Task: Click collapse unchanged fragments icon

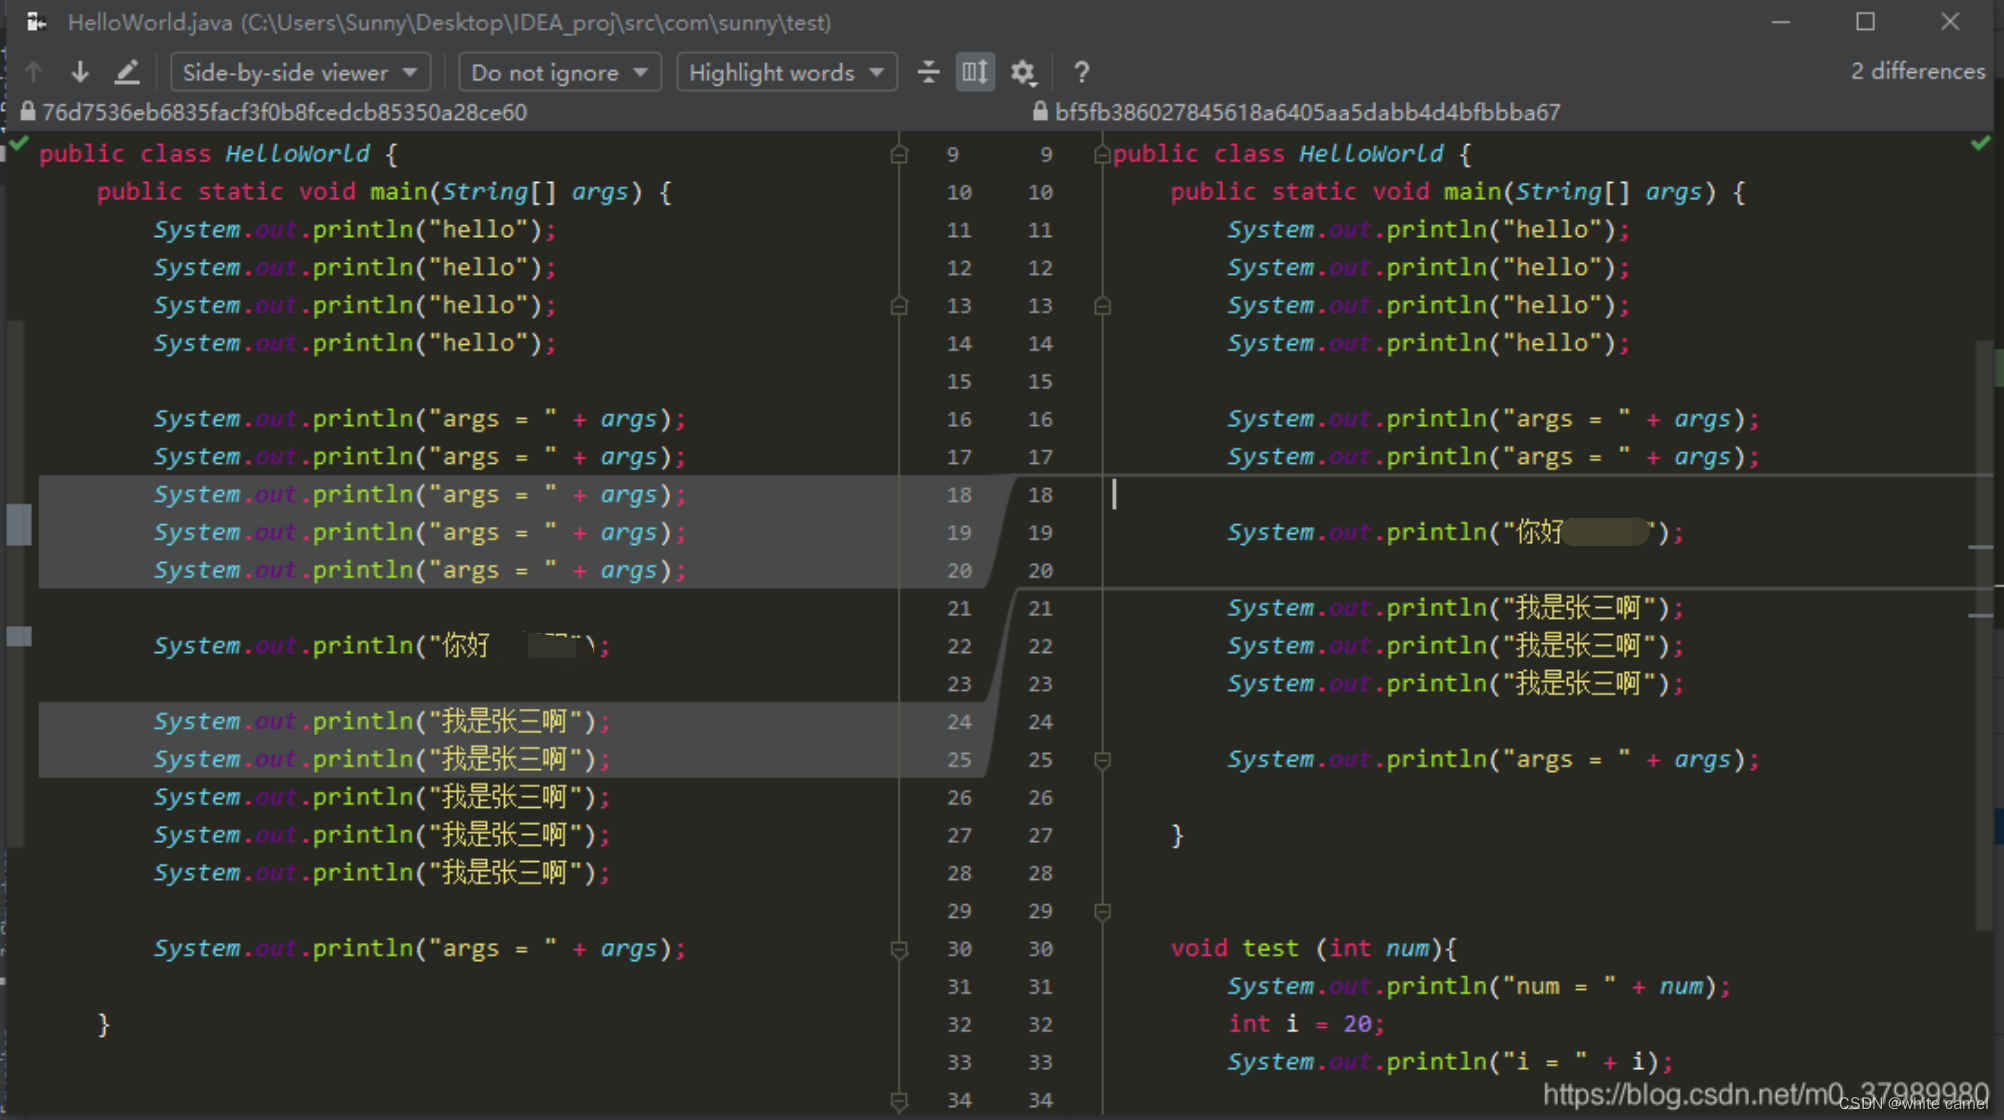Action: (x=928, y=72)
